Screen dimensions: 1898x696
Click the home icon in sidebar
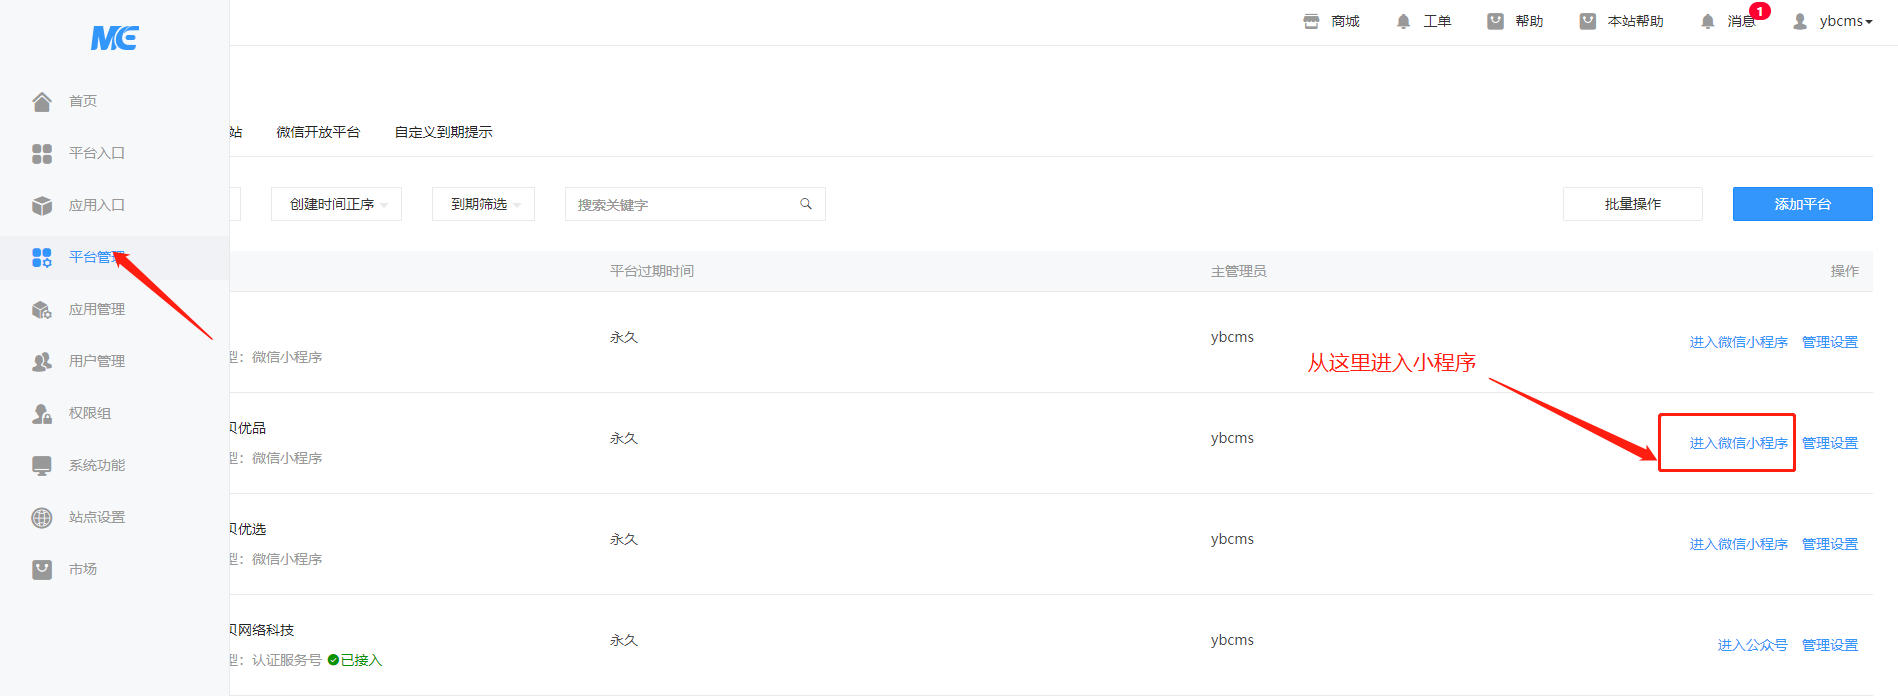42,101
